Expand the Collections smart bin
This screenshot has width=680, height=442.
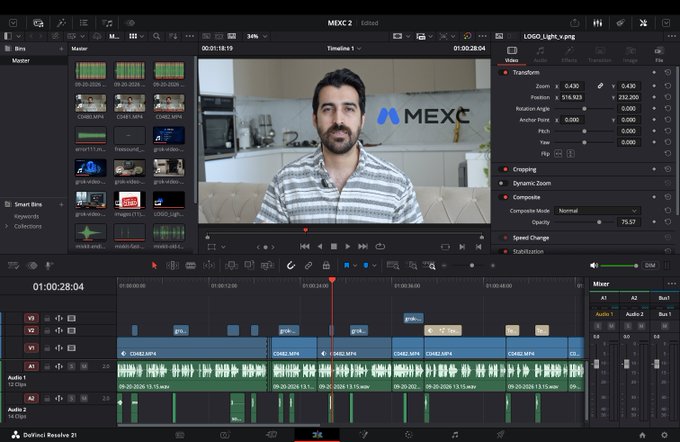click(x=6, y=226)
